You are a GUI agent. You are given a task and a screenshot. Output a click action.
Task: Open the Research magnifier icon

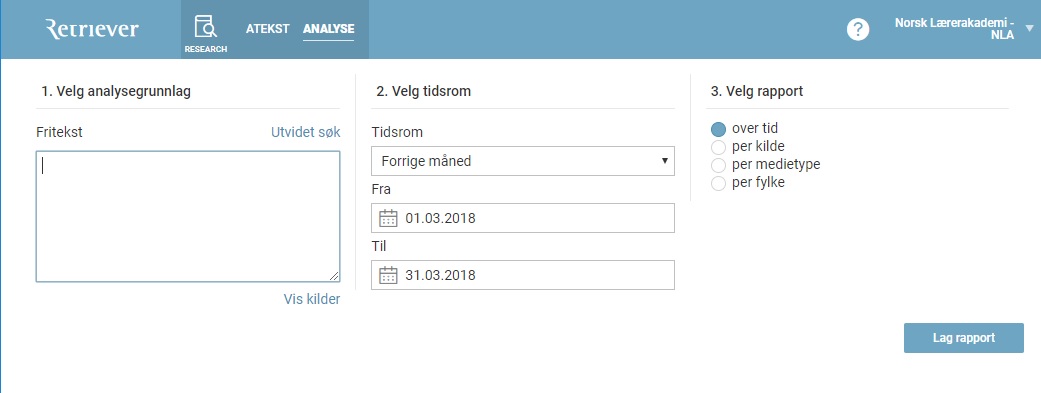[x=206, y=28]
